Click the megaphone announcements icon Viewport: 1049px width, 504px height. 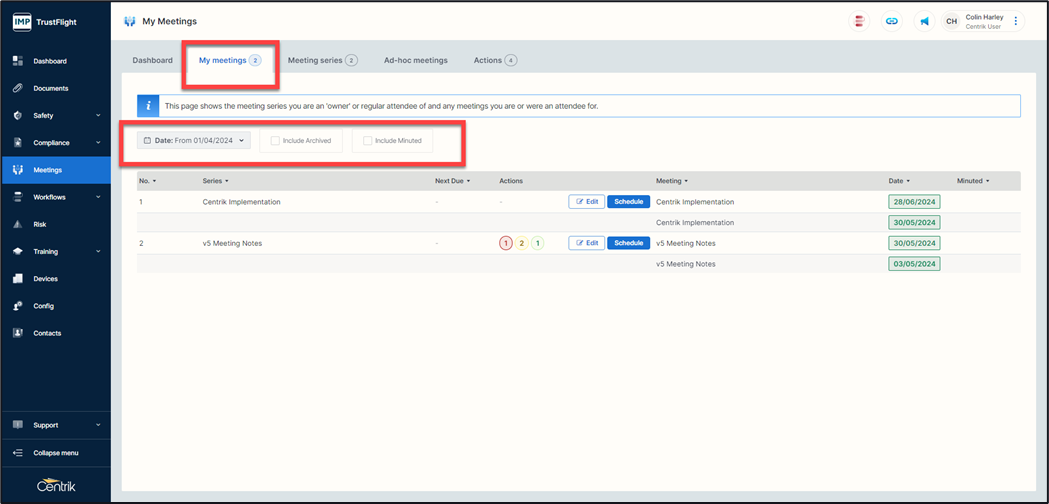[x=924, y=21]
